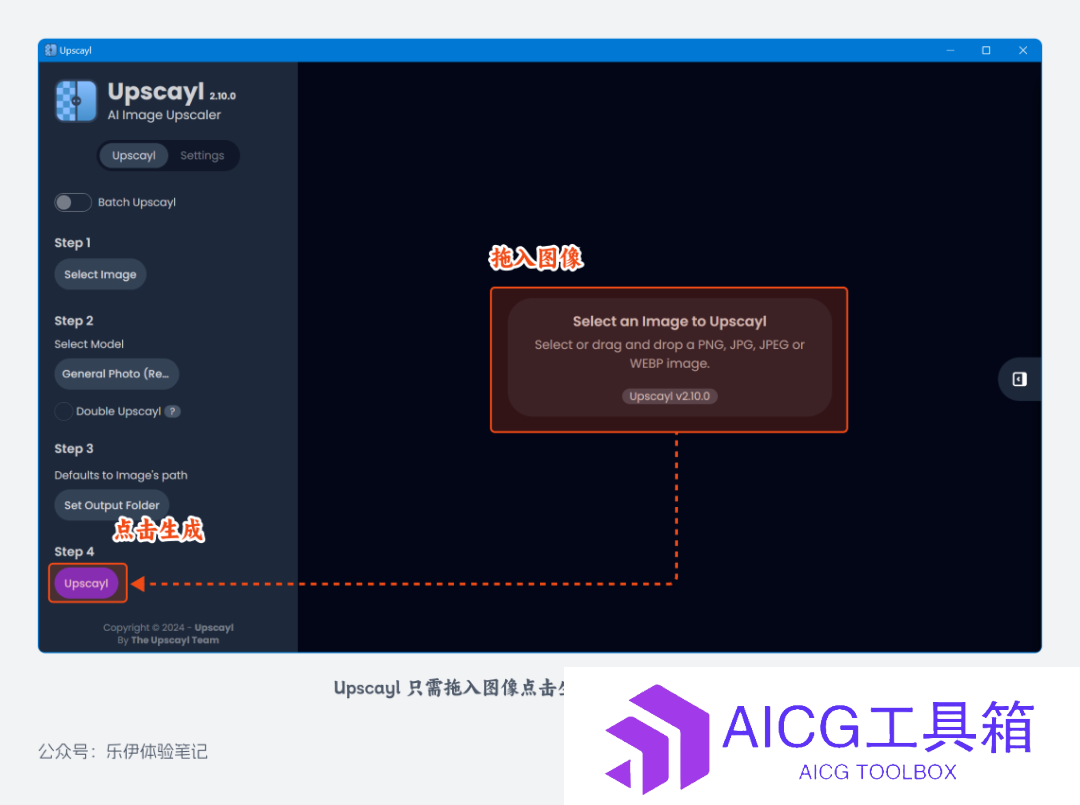The image size is (1080, 805).
Task: Click the Set Output Folder button
Action: coord(112,505)
